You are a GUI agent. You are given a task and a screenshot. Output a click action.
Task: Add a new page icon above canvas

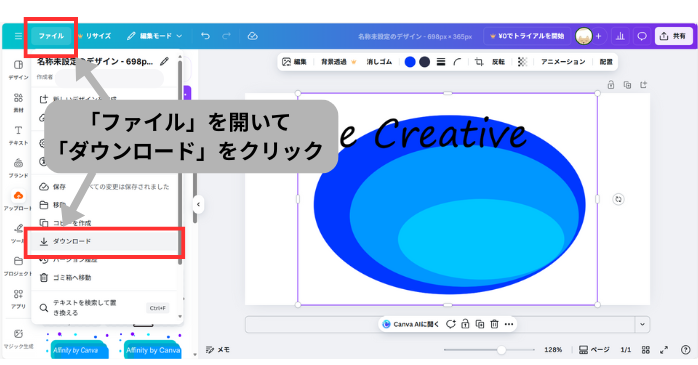643,85
